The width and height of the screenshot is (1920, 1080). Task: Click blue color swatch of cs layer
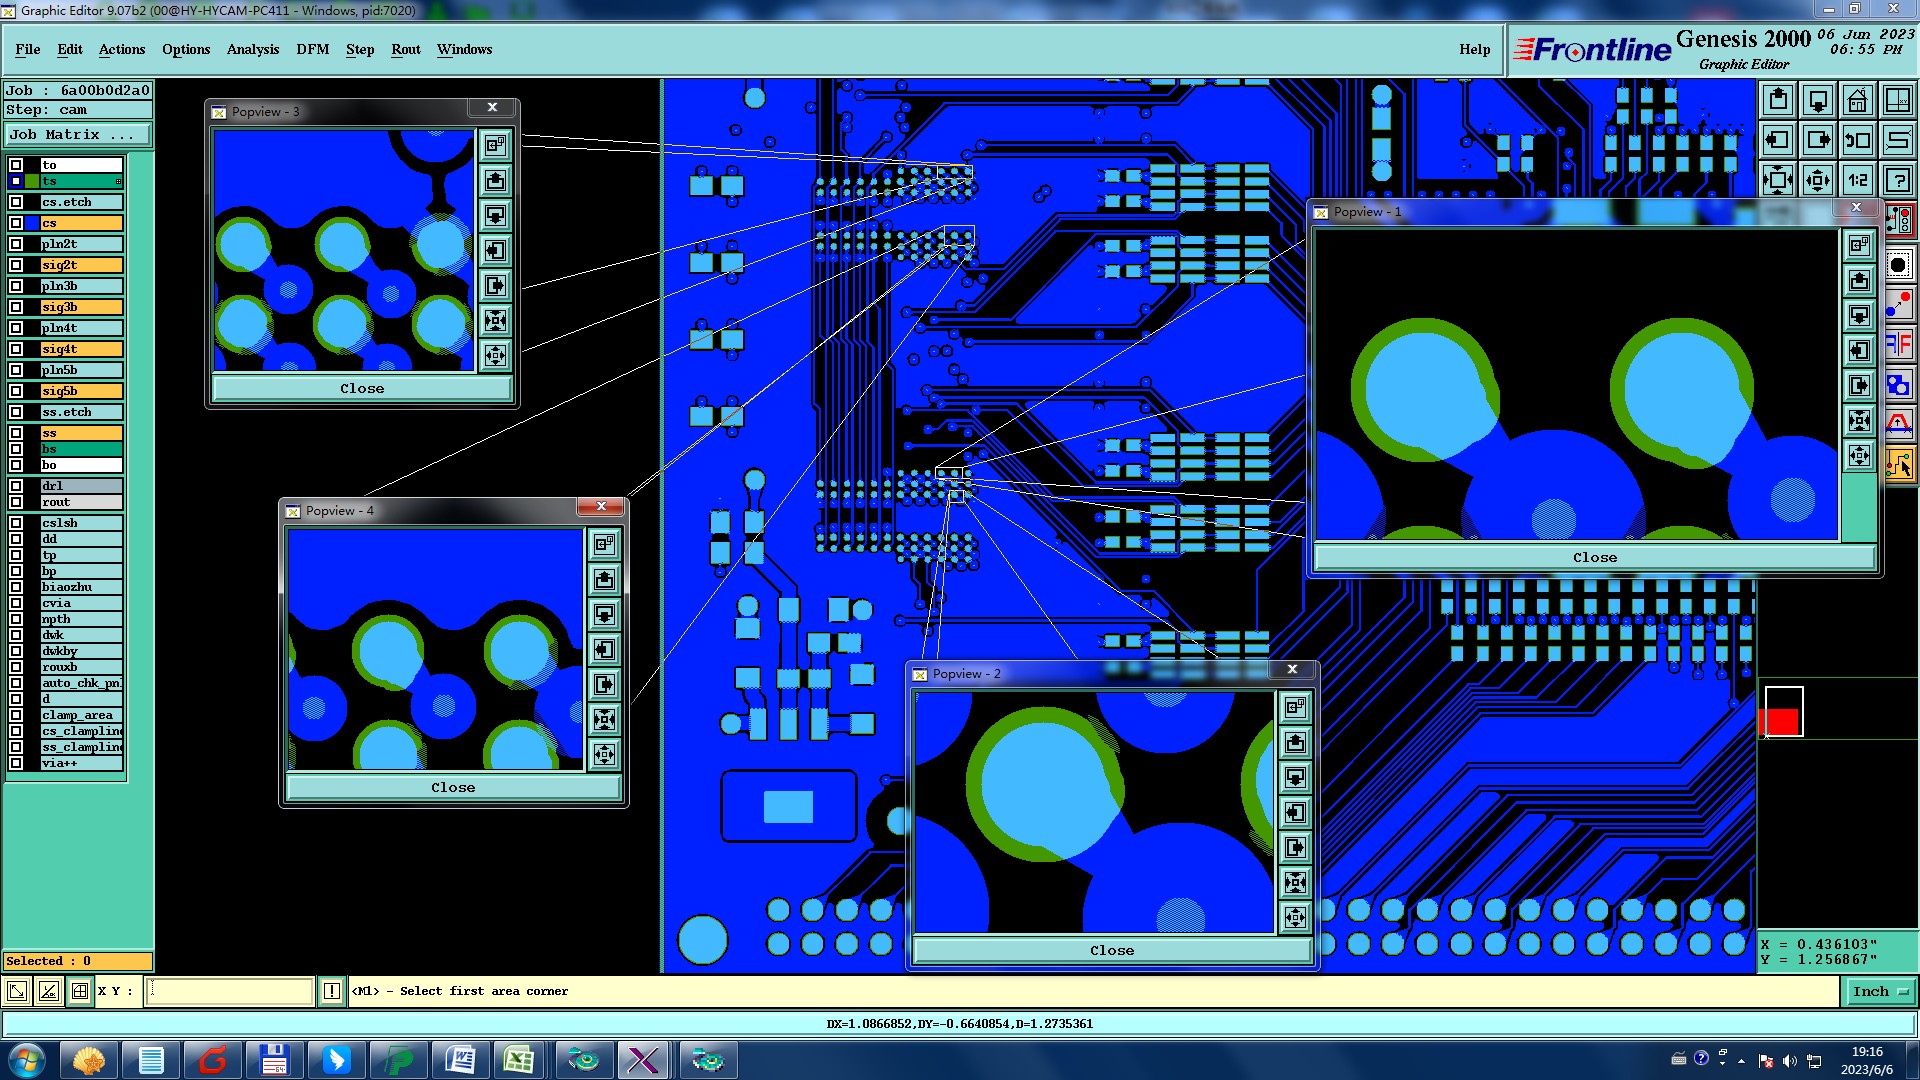click(33, 223)
